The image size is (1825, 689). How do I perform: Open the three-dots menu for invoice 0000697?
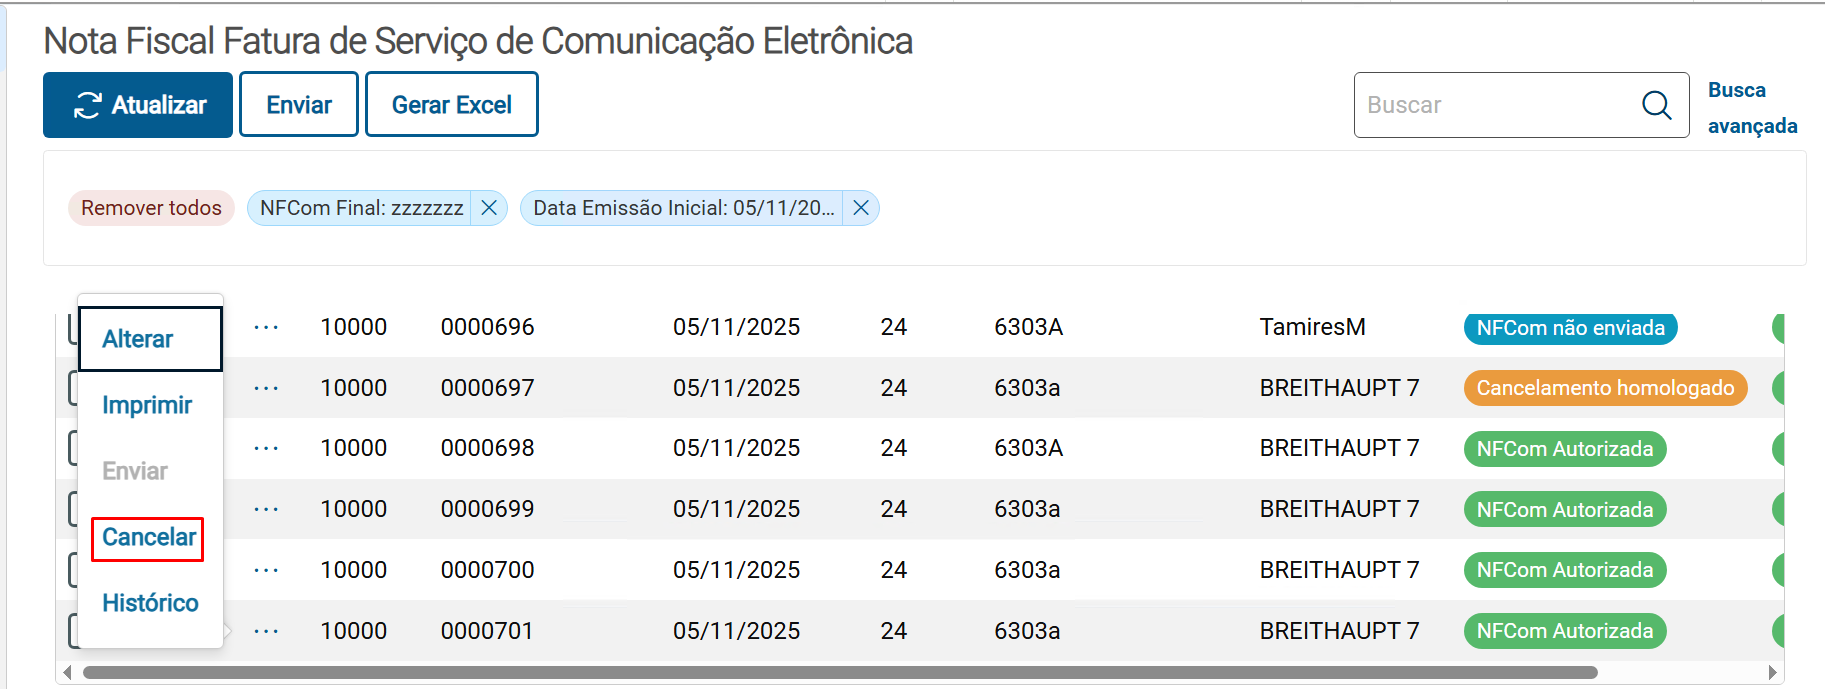[266, 388]
